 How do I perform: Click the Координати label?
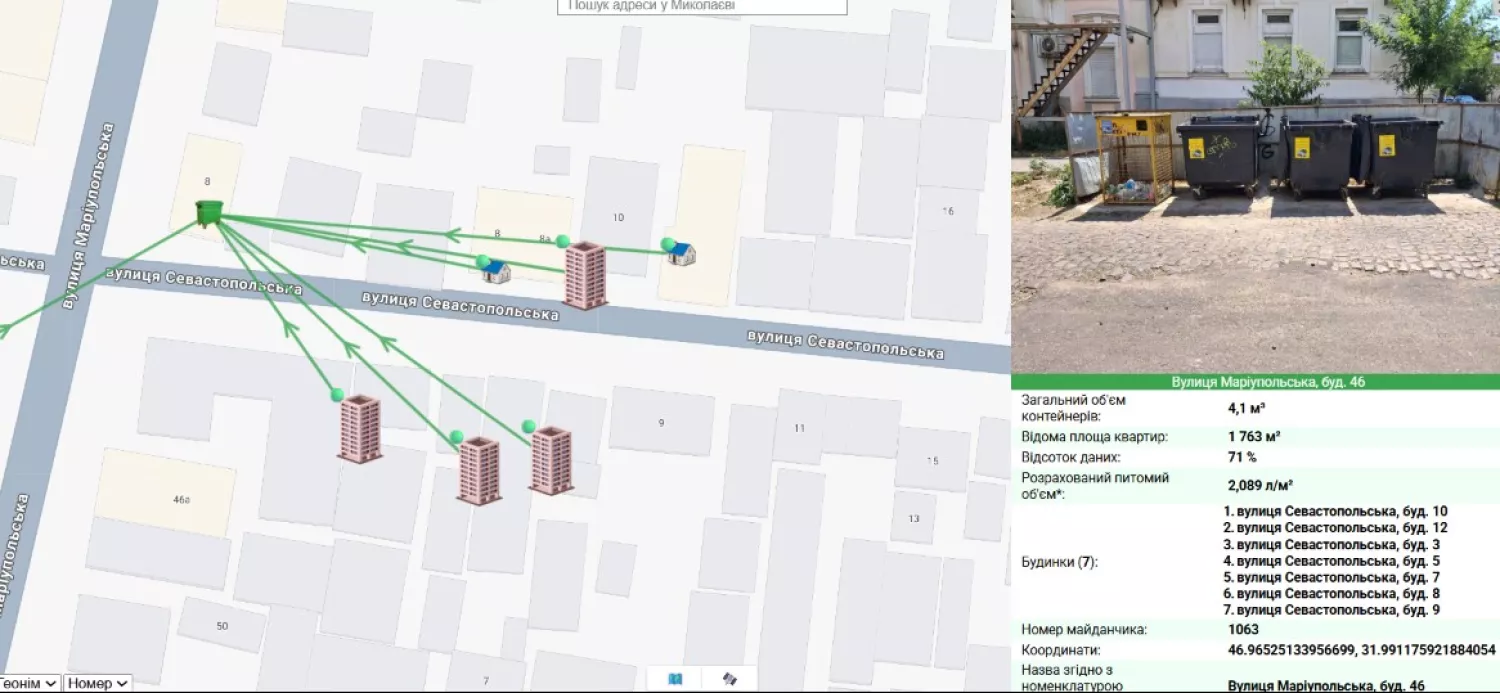(x=1060, y=649)
